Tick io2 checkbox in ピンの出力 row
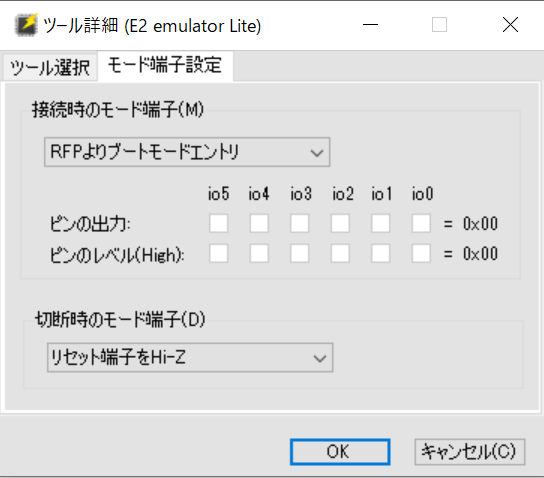The image size is (544, 478). (340, 223)
